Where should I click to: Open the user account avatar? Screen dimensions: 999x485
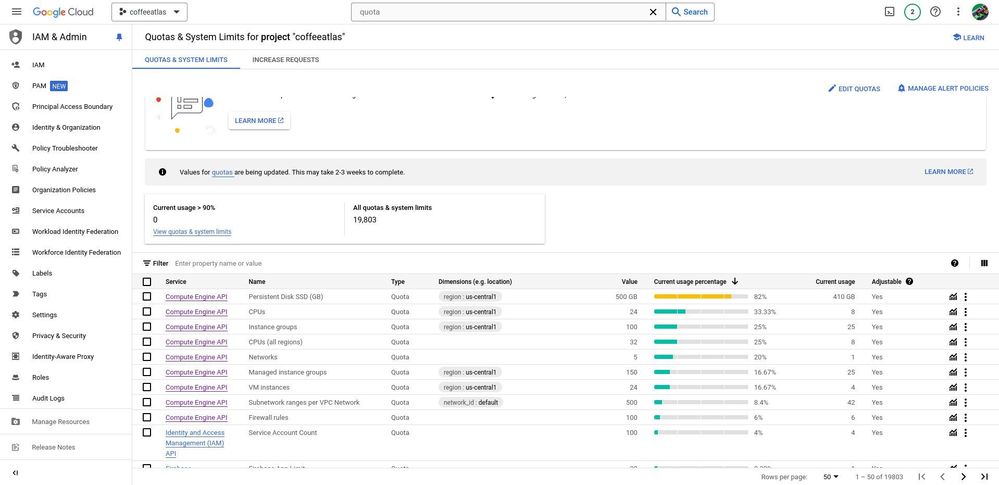979,11
